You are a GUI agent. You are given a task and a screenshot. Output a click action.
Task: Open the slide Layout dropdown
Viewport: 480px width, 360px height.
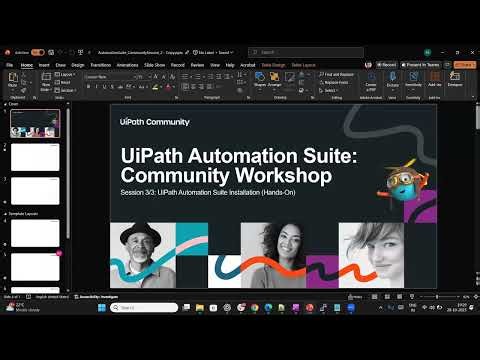pos(65,74)
